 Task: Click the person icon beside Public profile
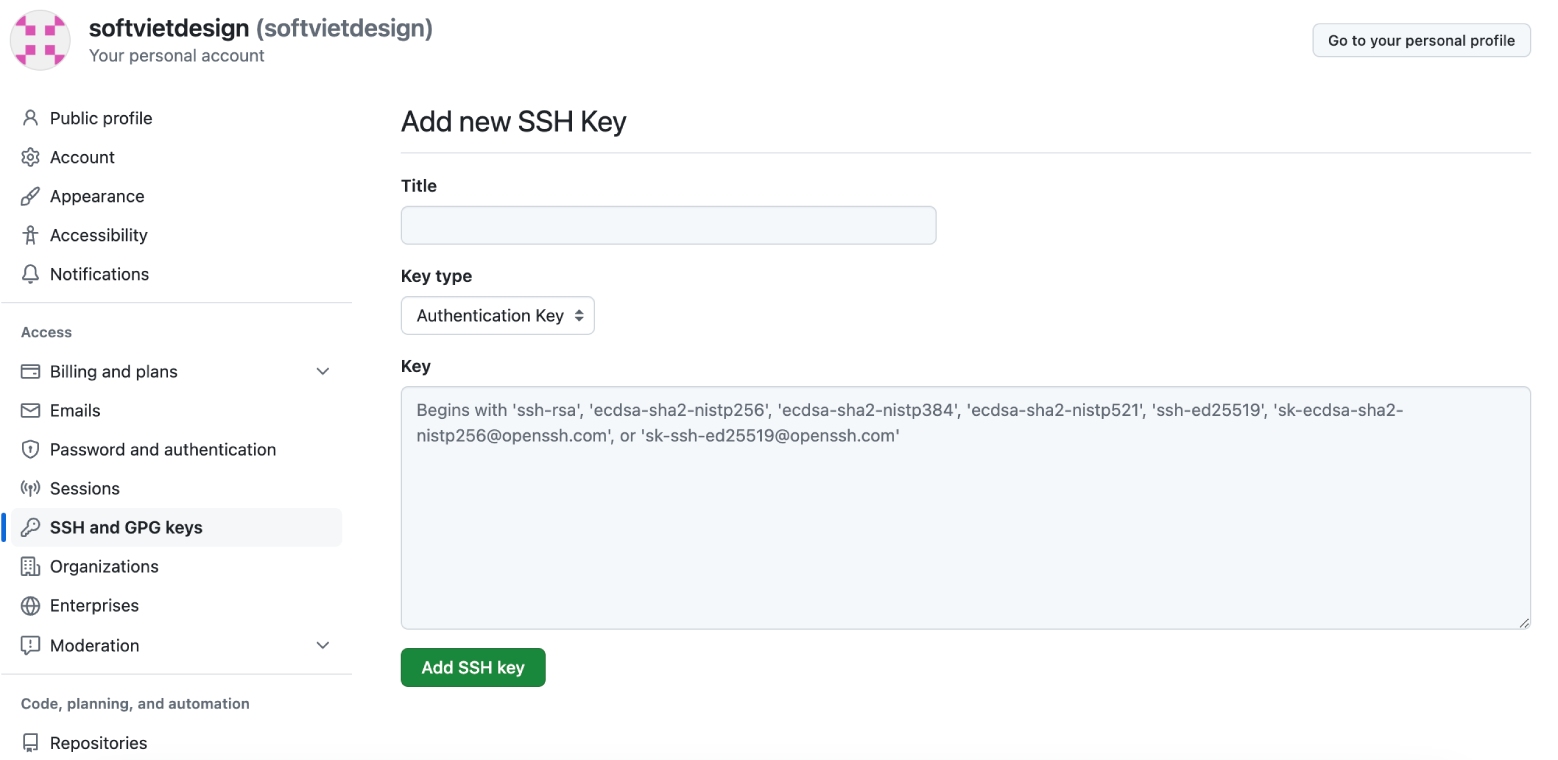[x=30, y=118]
